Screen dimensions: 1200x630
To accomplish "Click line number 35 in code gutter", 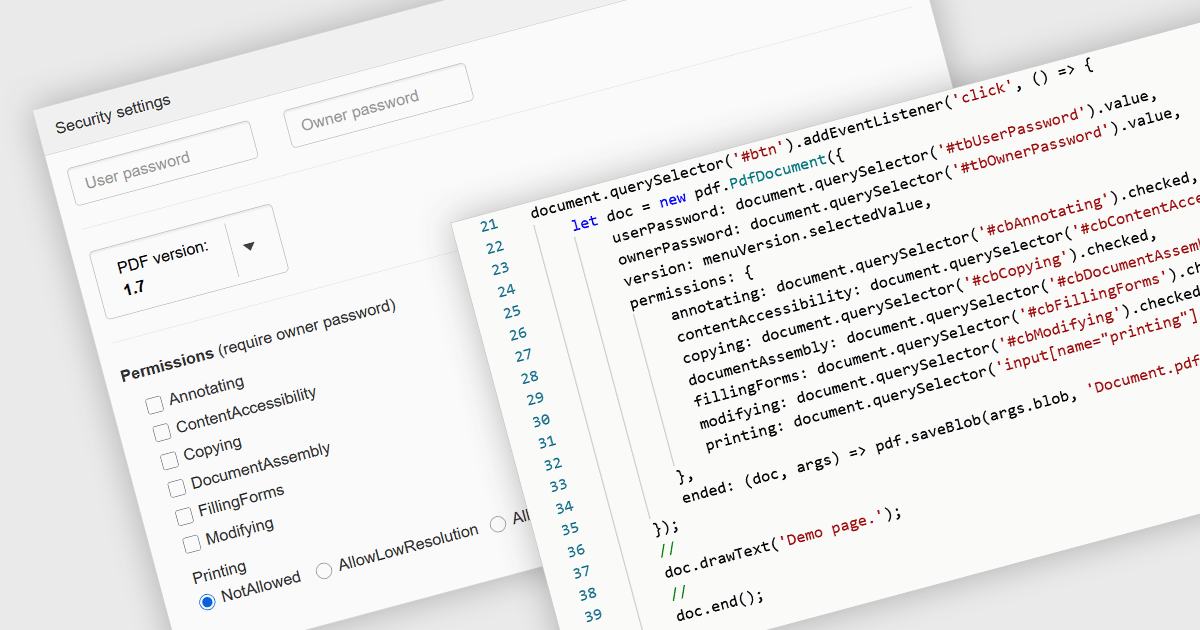I will click(x=569, y=529).
